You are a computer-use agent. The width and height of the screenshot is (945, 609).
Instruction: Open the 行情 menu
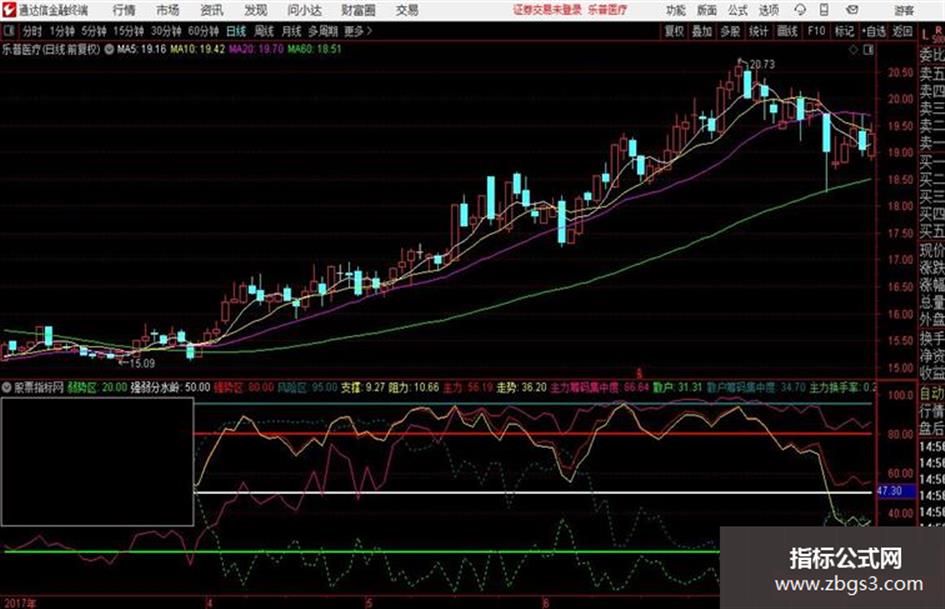[124, 10]
